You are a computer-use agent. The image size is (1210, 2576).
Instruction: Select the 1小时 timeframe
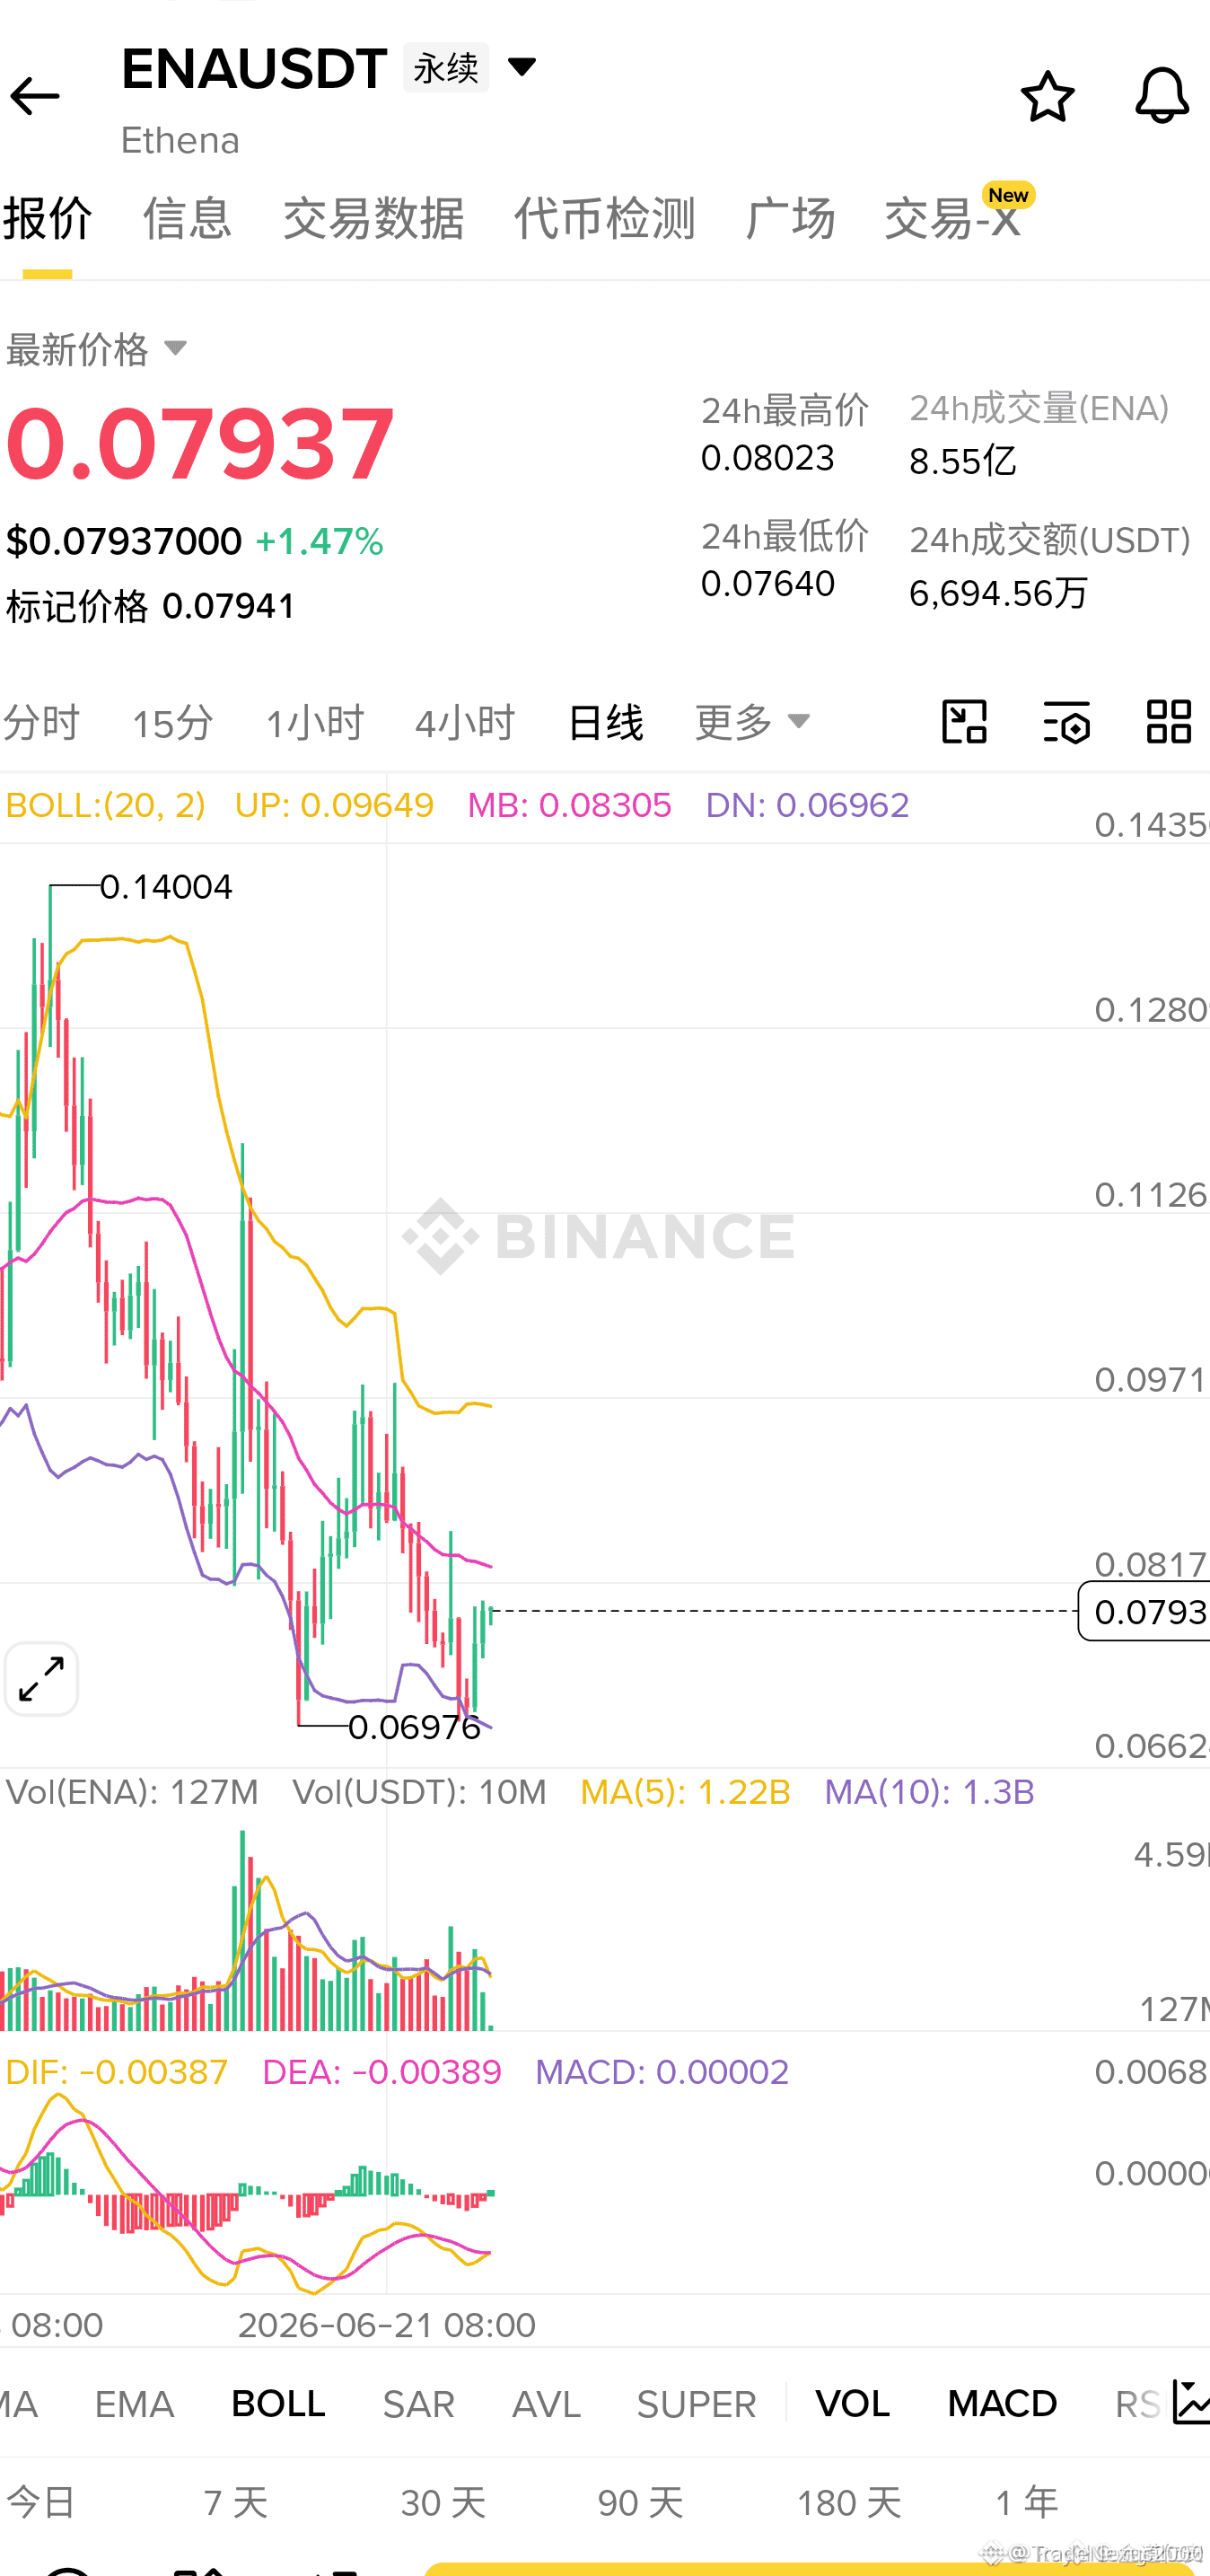pyautogui.click(x=314, y=721)
